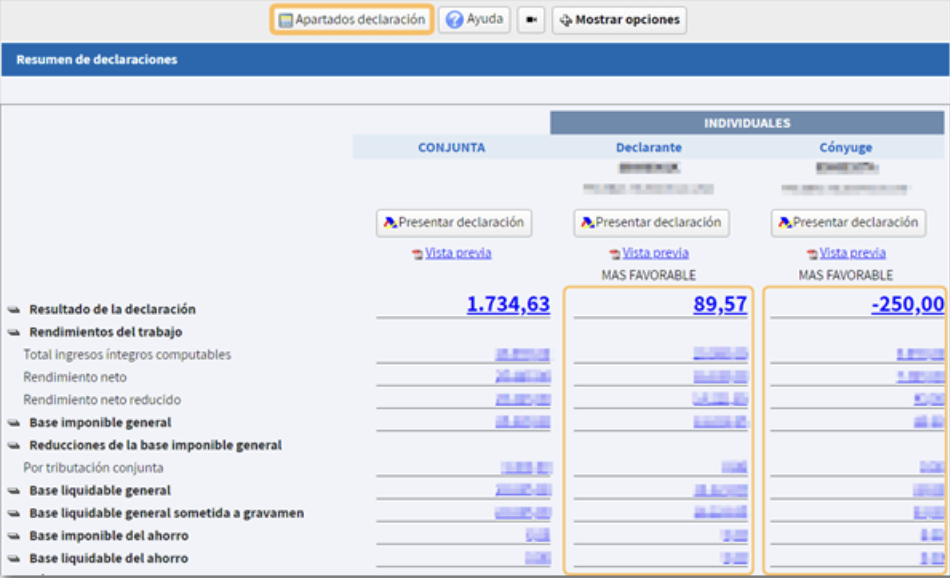Screen dimensions: 950x578
Task: Click Mostrar opciones button
Action: (x=619, y=20)
